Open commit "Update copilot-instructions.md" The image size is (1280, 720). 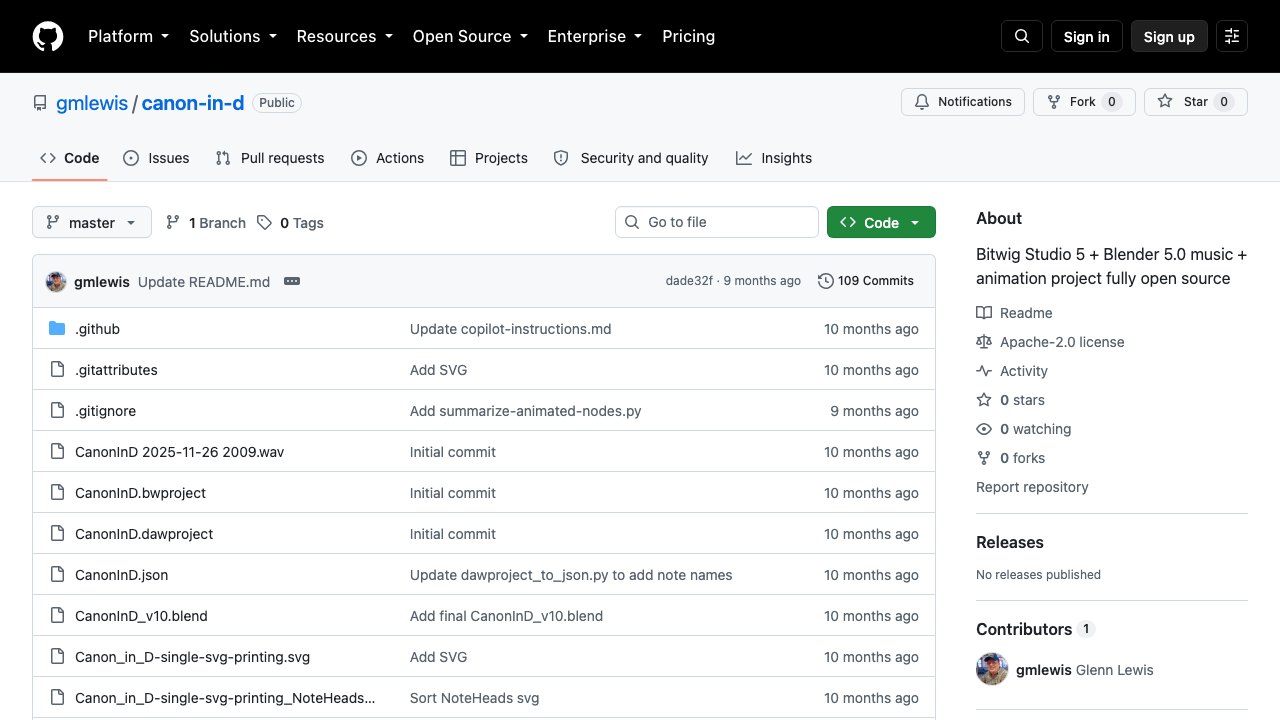coord(510,329)
